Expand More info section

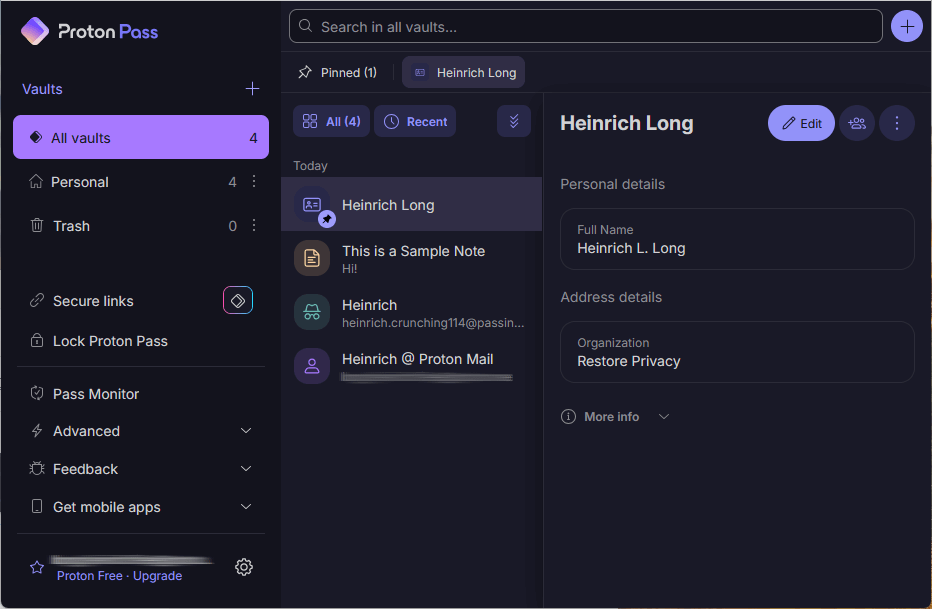(616, 416)
